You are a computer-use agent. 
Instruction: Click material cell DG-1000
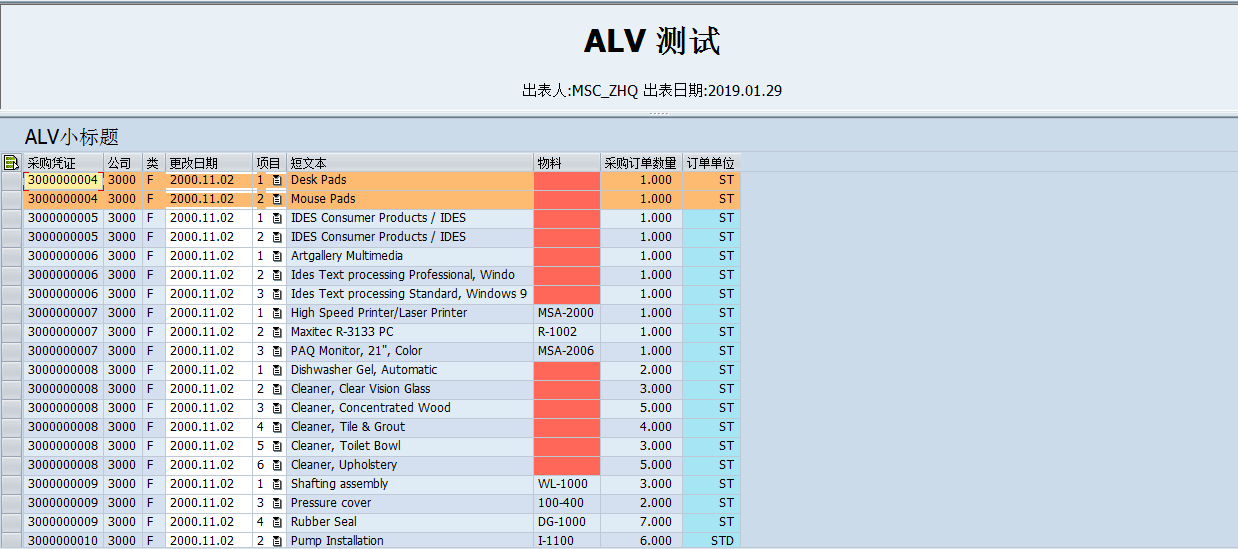(567, 522)
